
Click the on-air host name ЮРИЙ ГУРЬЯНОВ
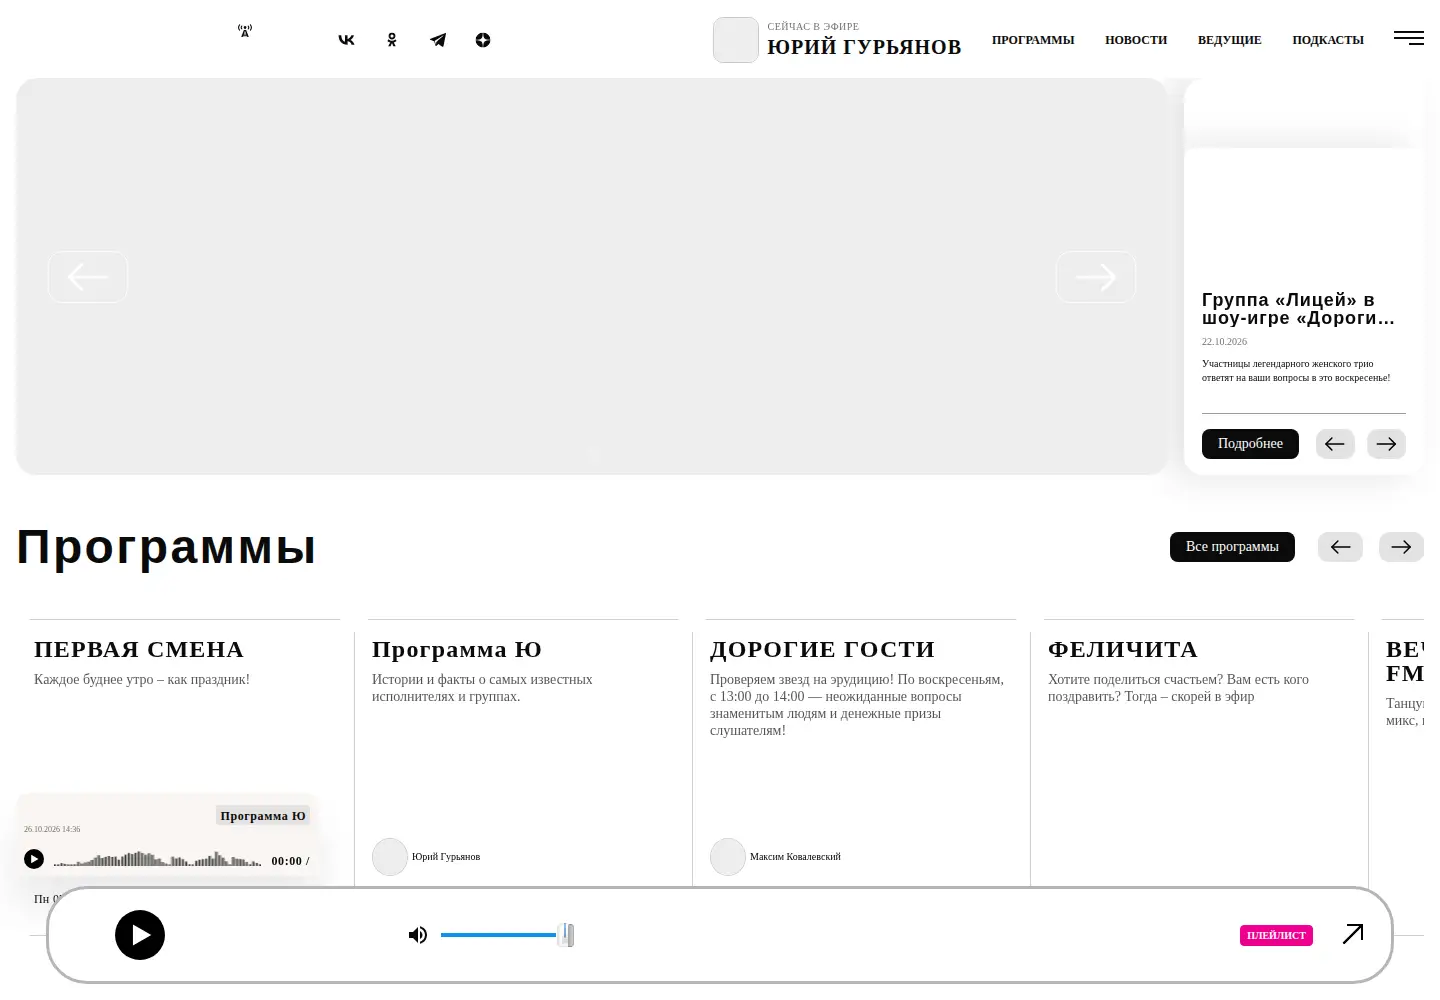point(864,47)
